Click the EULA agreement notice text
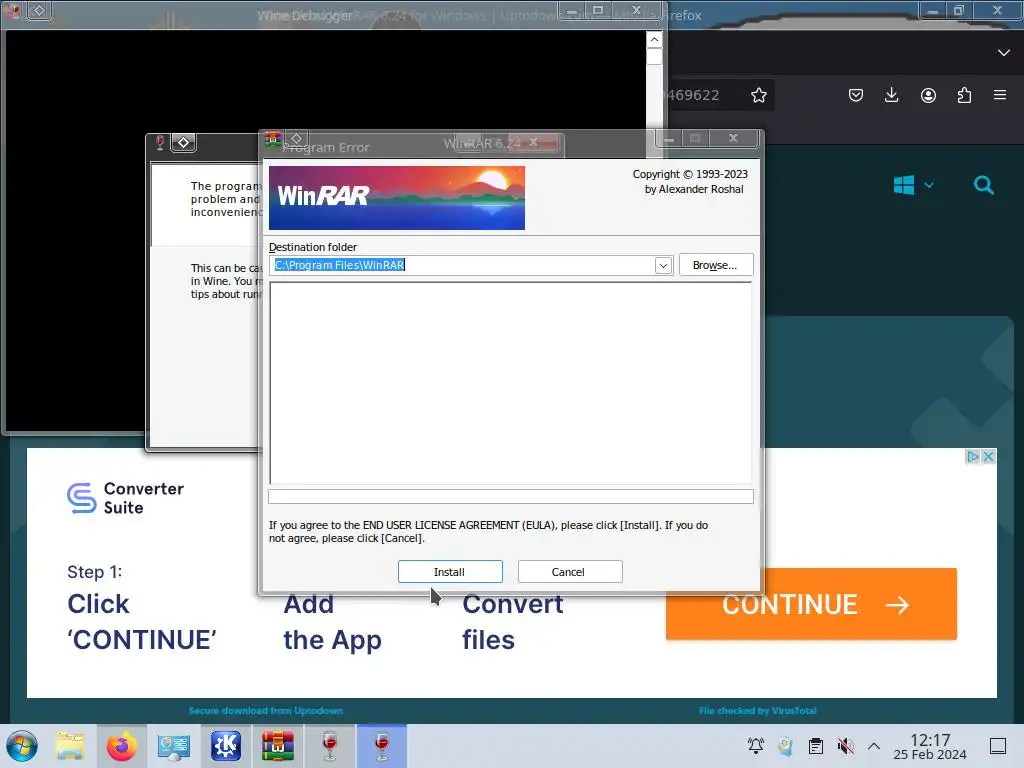 click(488, 532)
